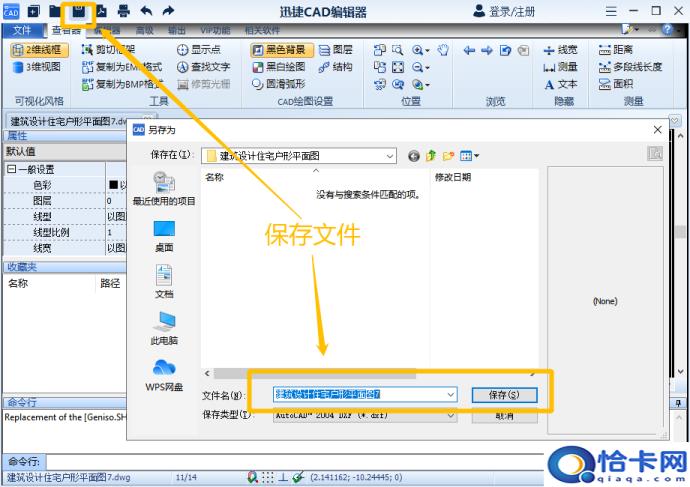
Task: Click the create new folder icon
Action: click(x=448, y=156)
